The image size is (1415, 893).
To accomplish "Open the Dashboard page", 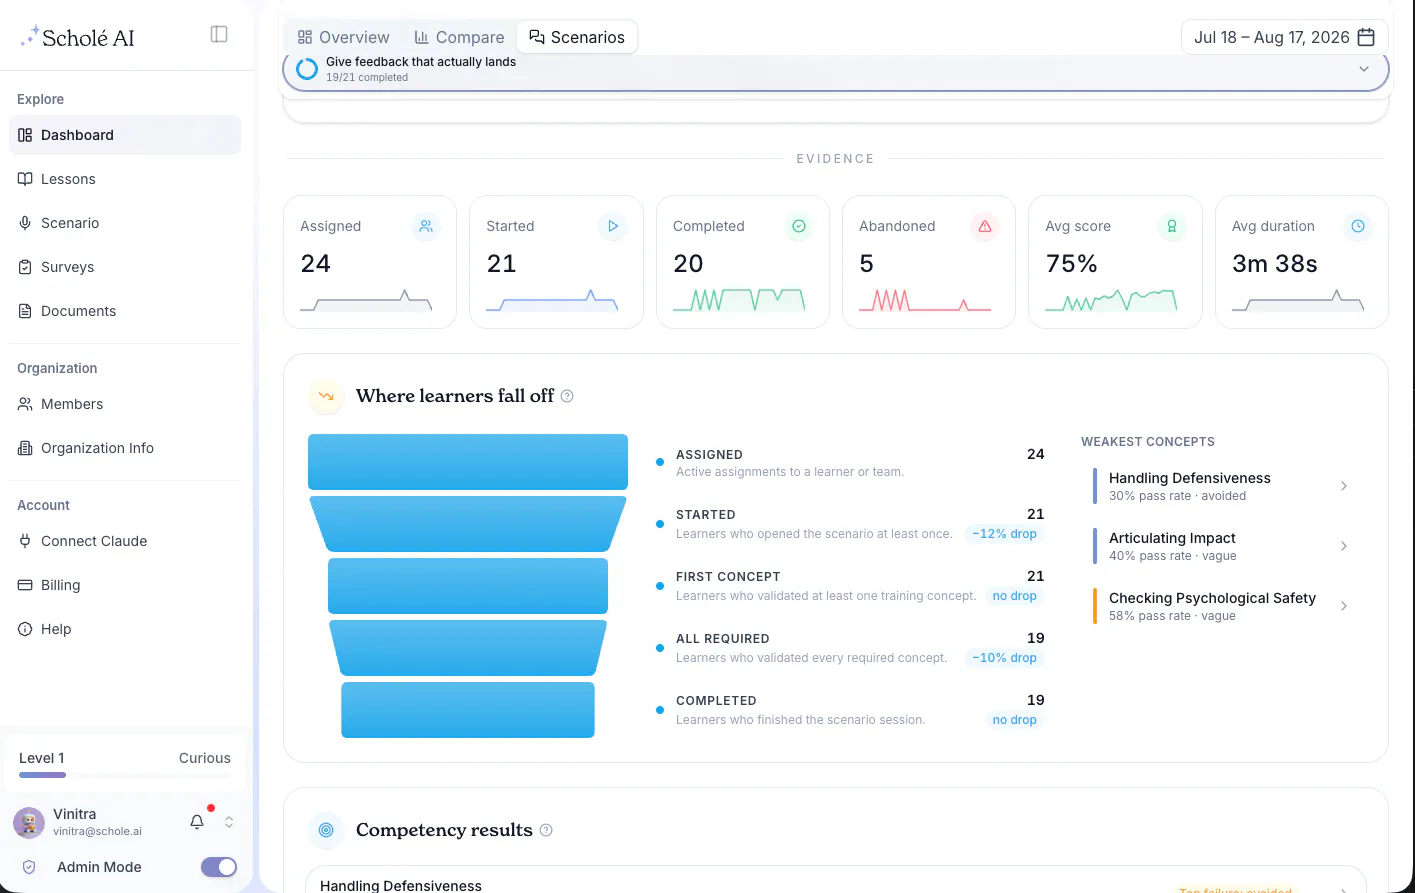I will pos(125,135).
